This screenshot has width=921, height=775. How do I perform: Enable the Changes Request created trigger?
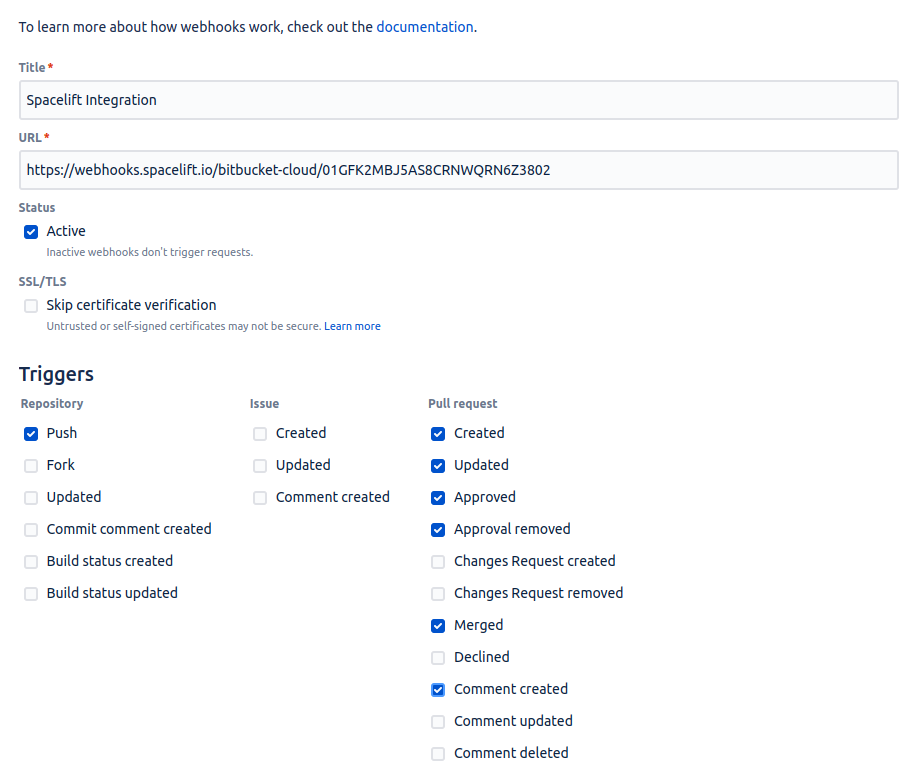tap(438, 561)
